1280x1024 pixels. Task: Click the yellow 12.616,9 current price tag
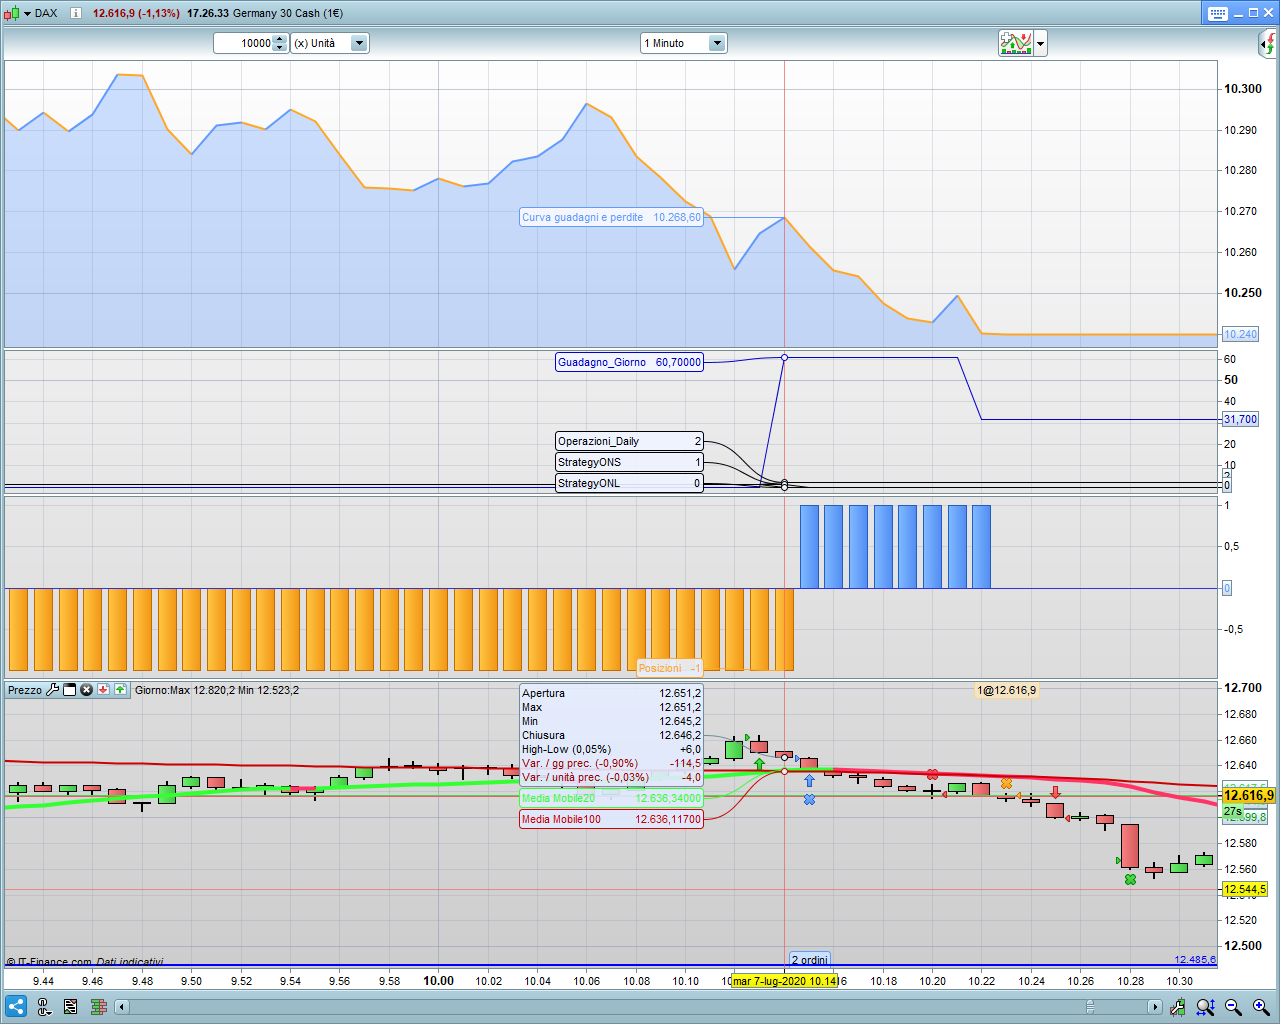pyautogui.click(x=1248, y=796)
